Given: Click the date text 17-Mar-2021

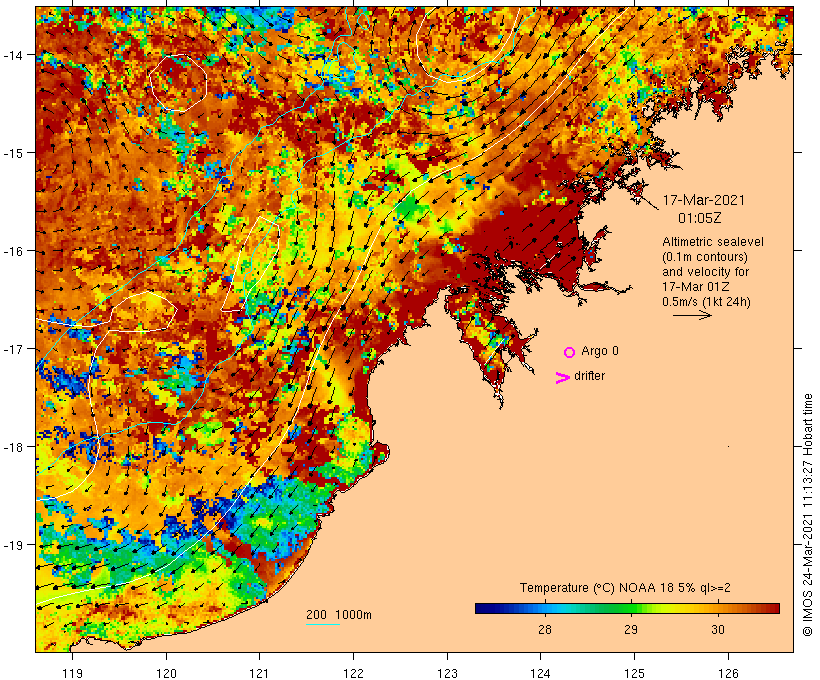Looking at the screenshot, I should click(x=703, y=200).
